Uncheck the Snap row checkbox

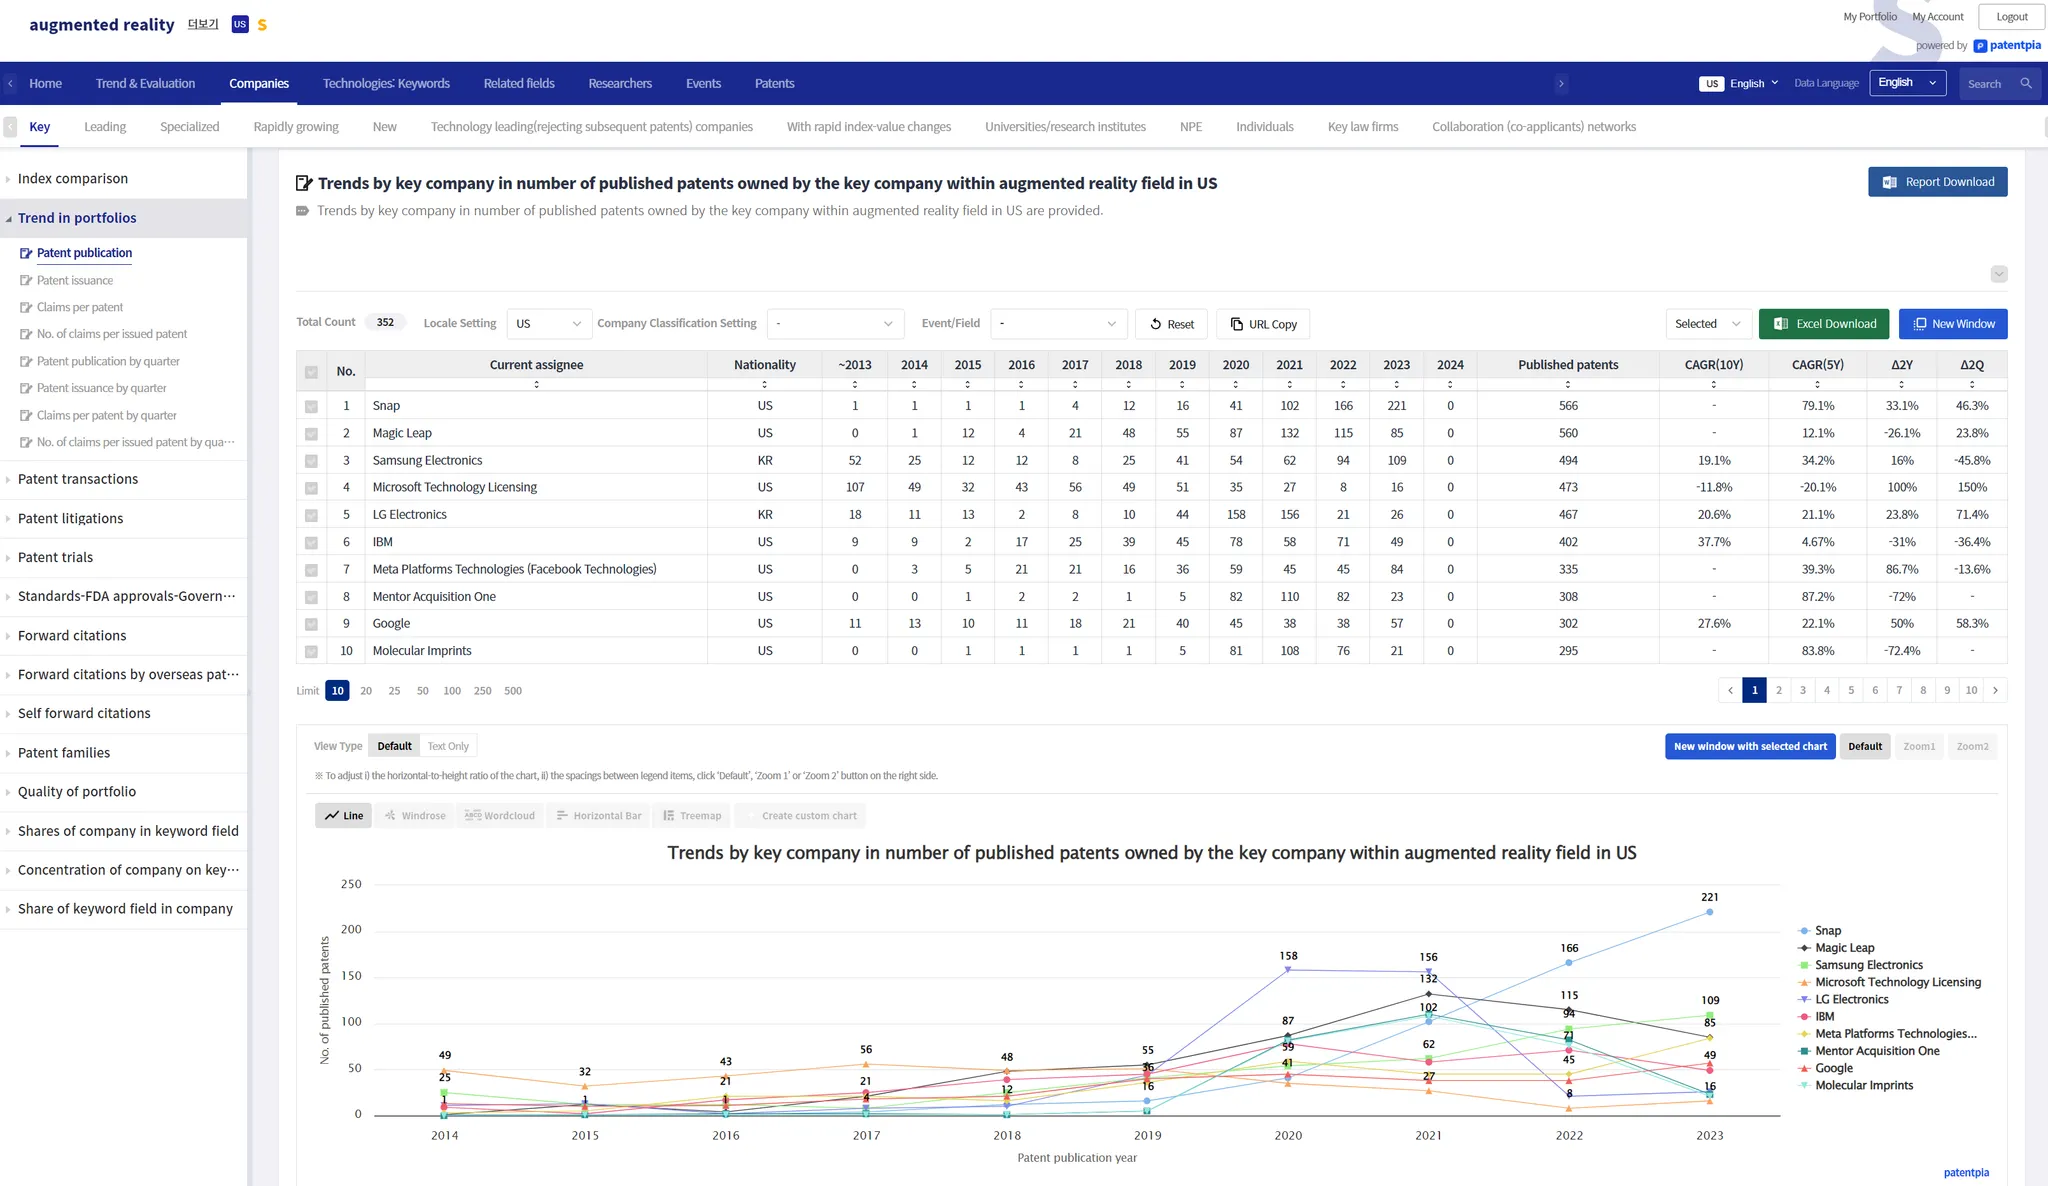click(311, 406)
